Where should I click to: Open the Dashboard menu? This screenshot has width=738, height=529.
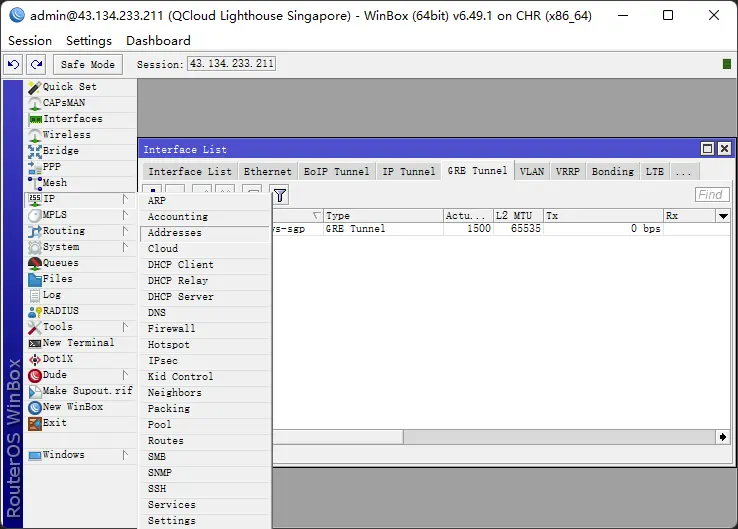(x=158, y=41)
